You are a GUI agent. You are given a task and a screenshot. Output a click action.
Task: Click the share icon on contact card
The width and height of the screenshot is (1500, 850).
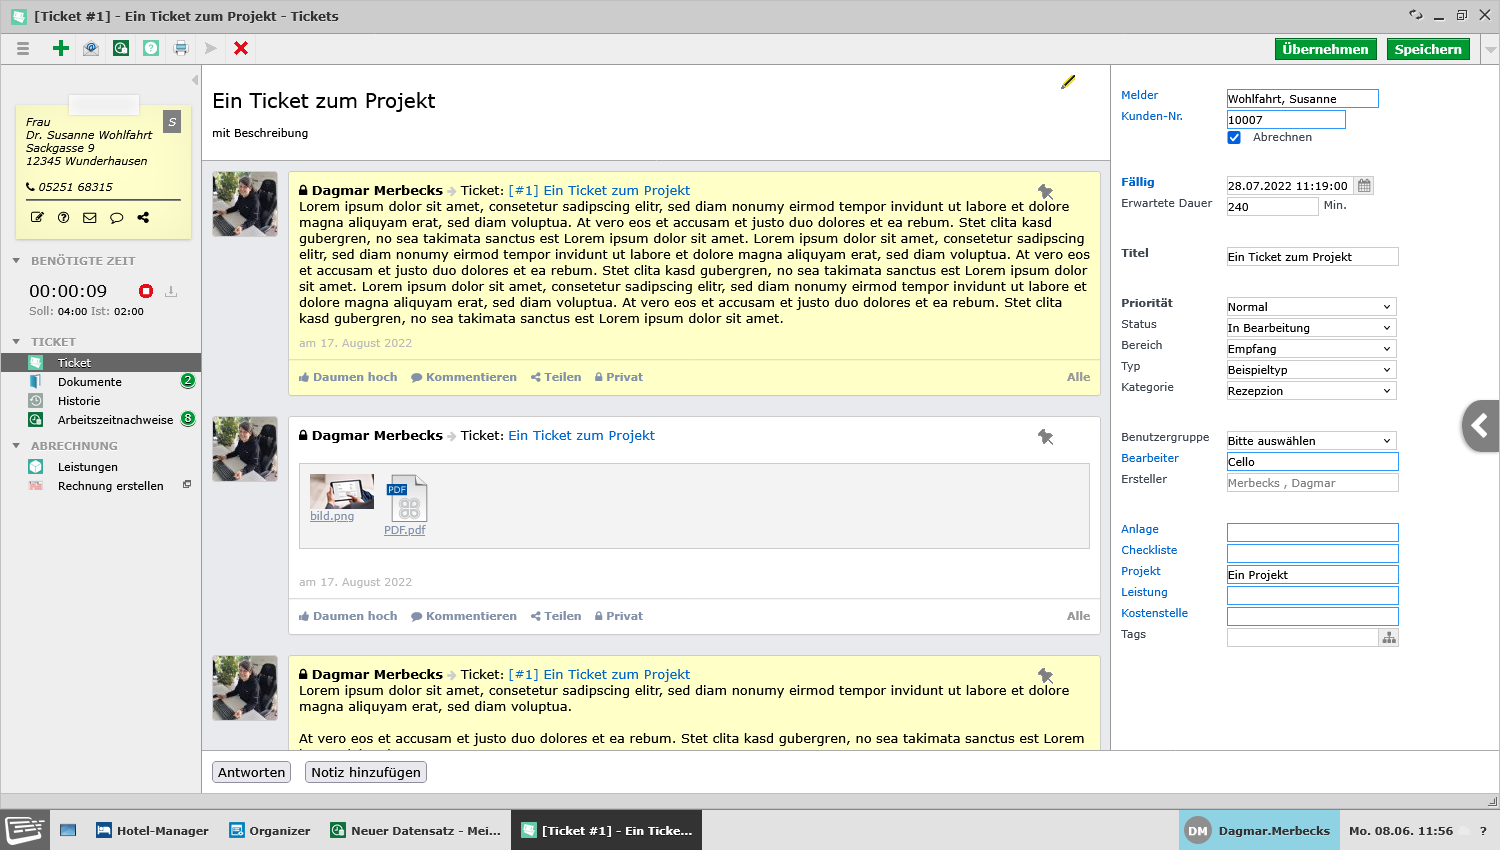pos(143,217)
